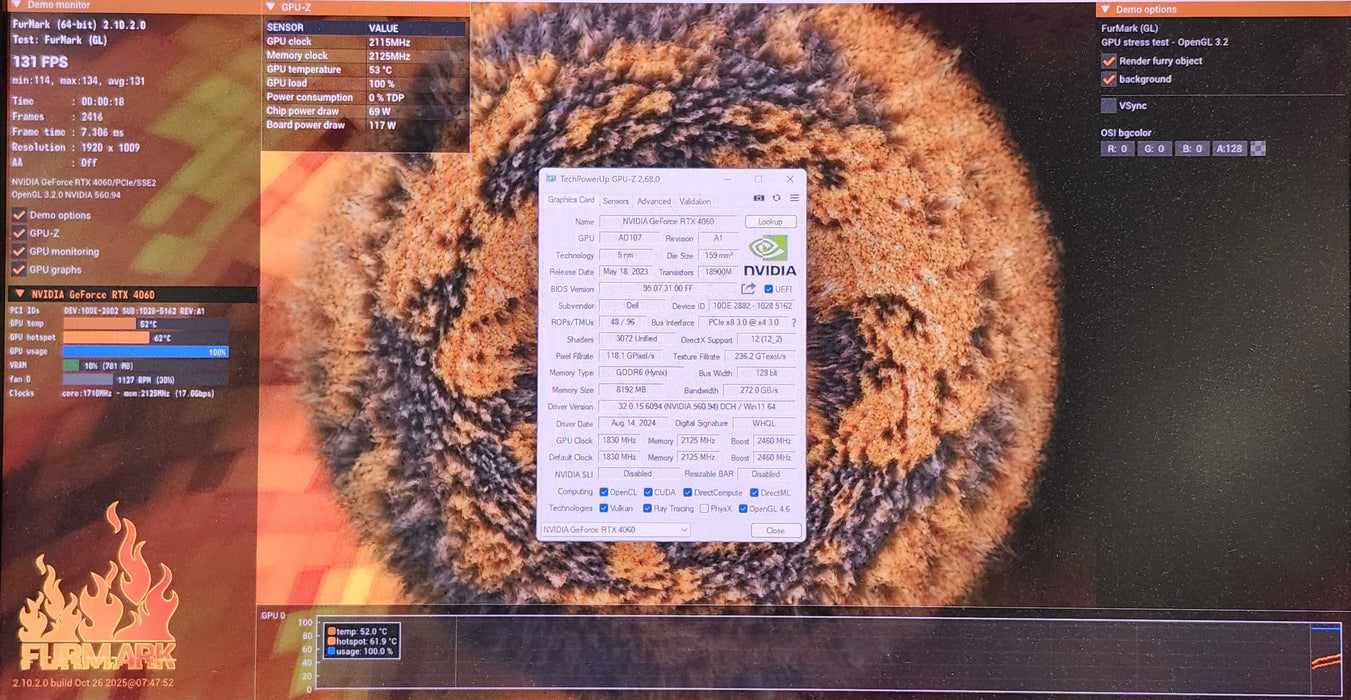Screen dimensions: 1351x700
Task: Switch to the Sensors tab
Action: tap(616, 201)
